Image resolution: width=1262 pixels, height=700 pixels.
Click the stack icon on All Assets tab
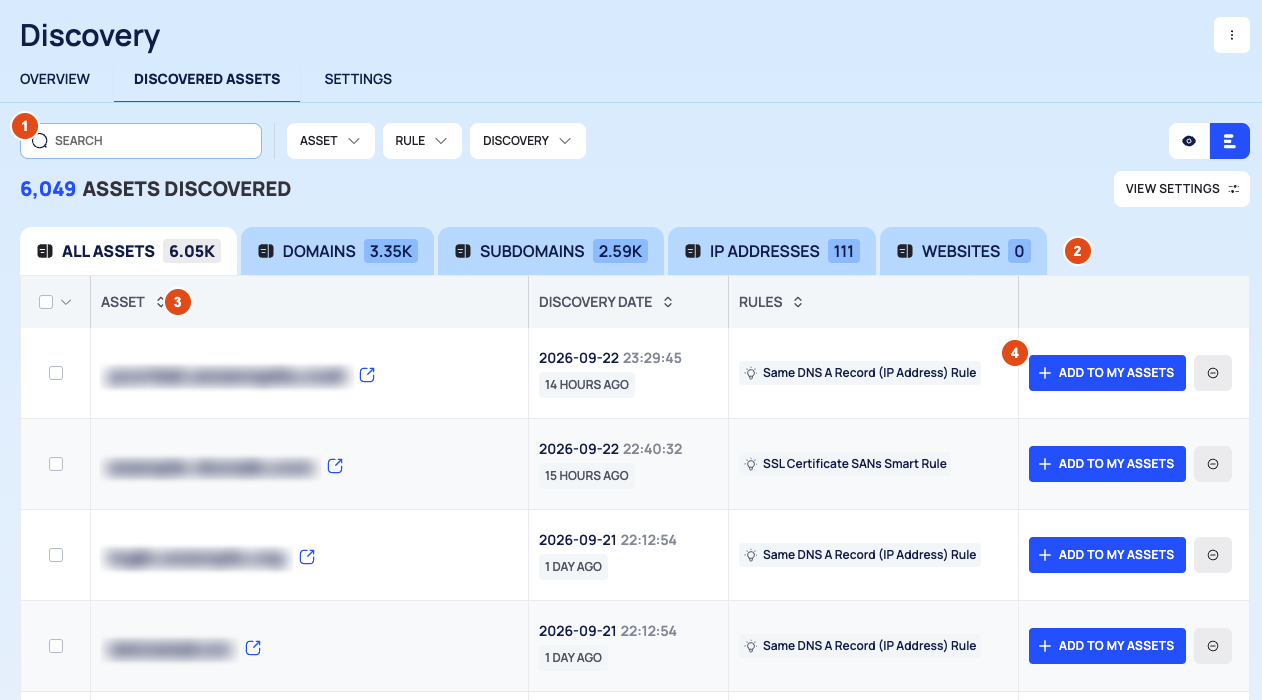tap(45, 251)
